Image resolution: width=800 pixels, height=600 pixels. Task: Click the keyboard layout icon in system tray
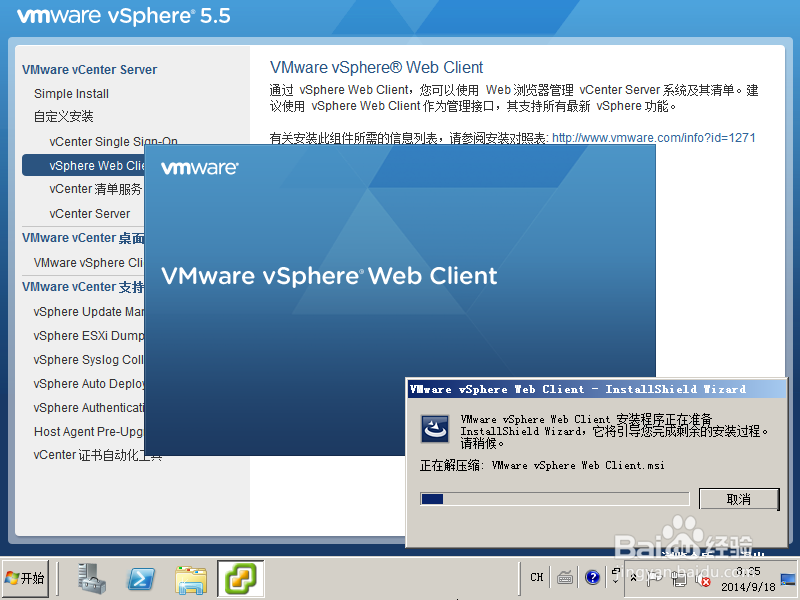[565, 577]
